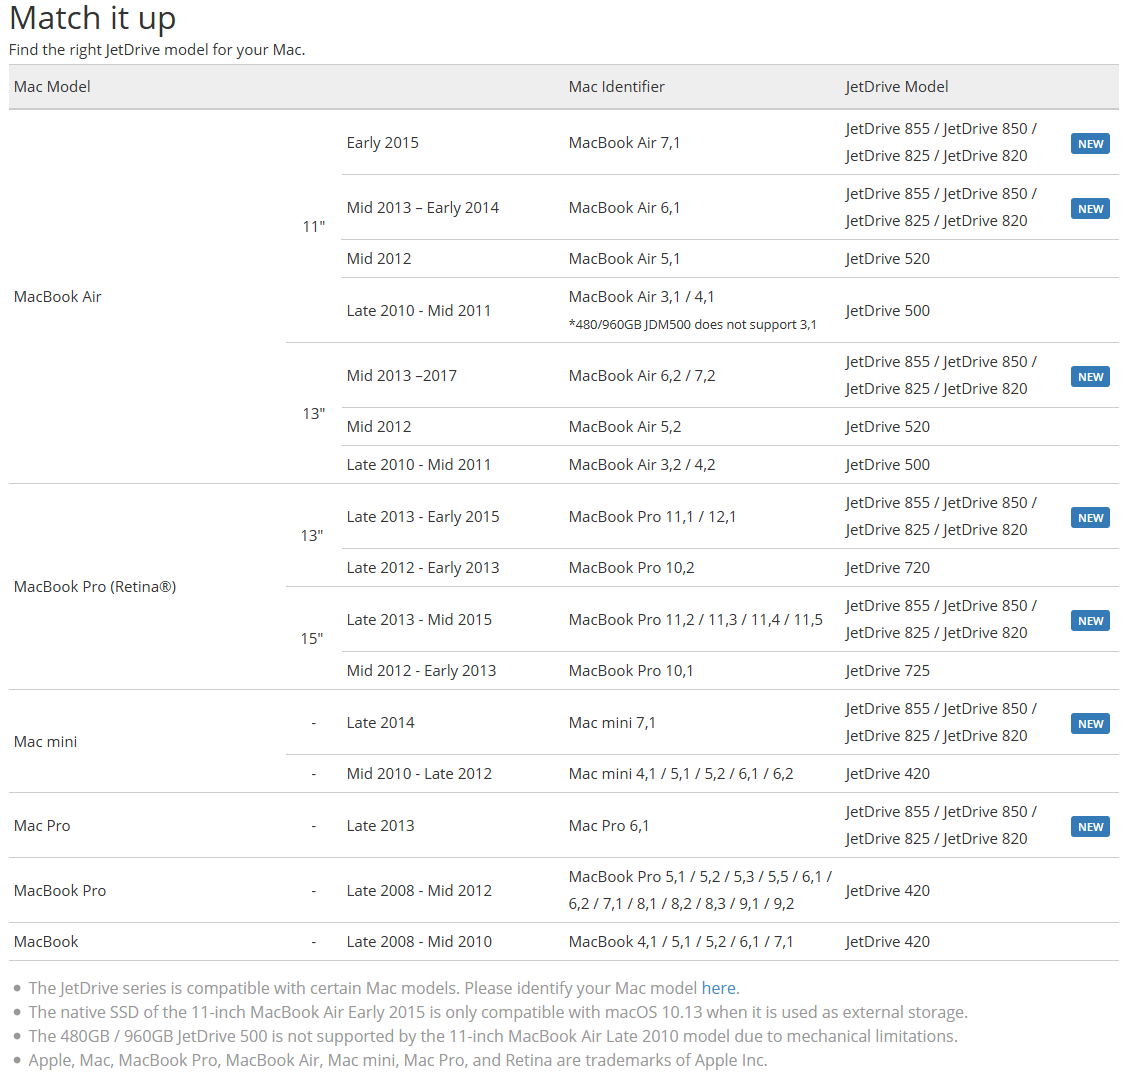Click the NEW badge for Mac Pro 6,1
Image resolution: width=1133 pixels, height=1080 pixels.
[1090, 826]
